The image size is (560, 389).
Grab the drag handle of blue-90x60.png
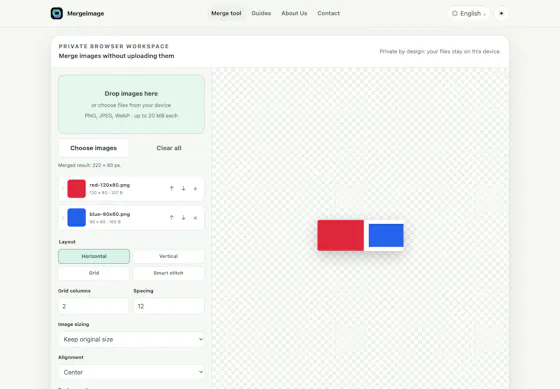pos(63,218)
